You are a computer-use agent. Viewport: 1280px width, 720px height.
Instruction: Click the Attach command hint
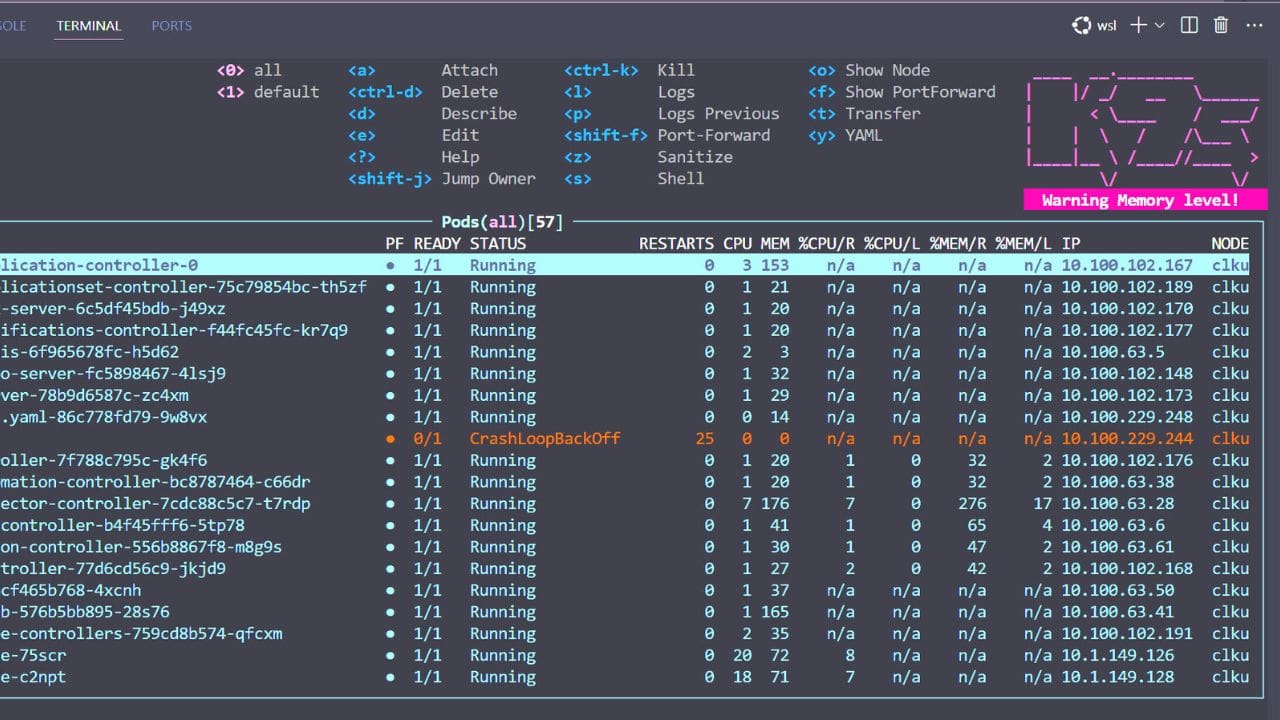pos(469,70)
